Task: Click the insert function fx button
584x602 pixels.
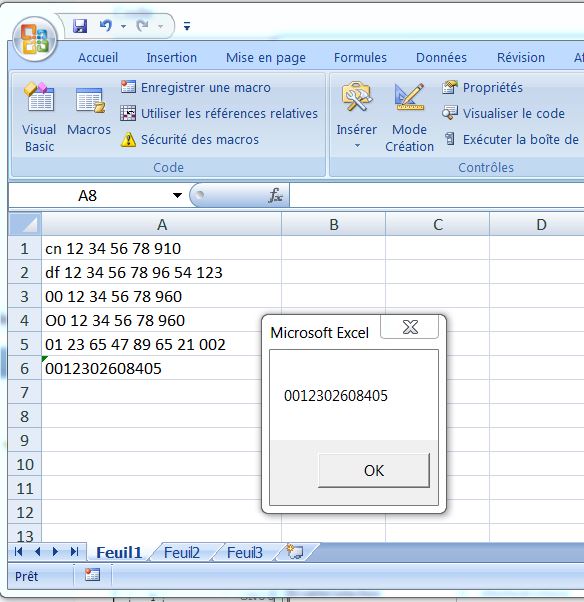Action: 275,195
